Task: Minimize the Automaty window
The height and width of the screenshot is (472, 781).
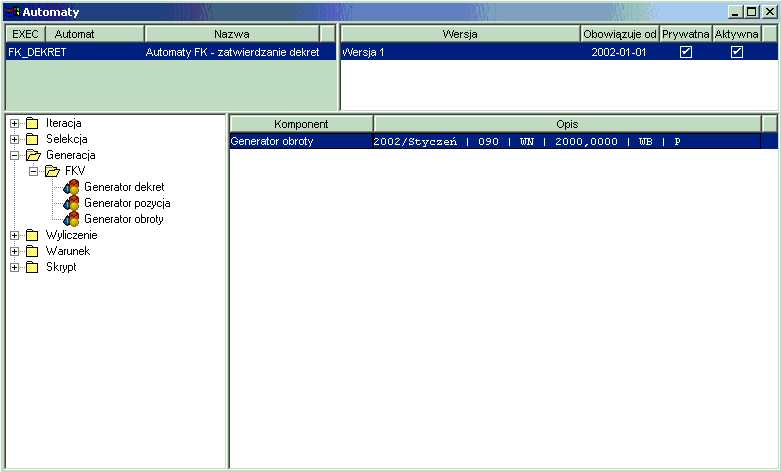Action: click(x=736, y=12)
